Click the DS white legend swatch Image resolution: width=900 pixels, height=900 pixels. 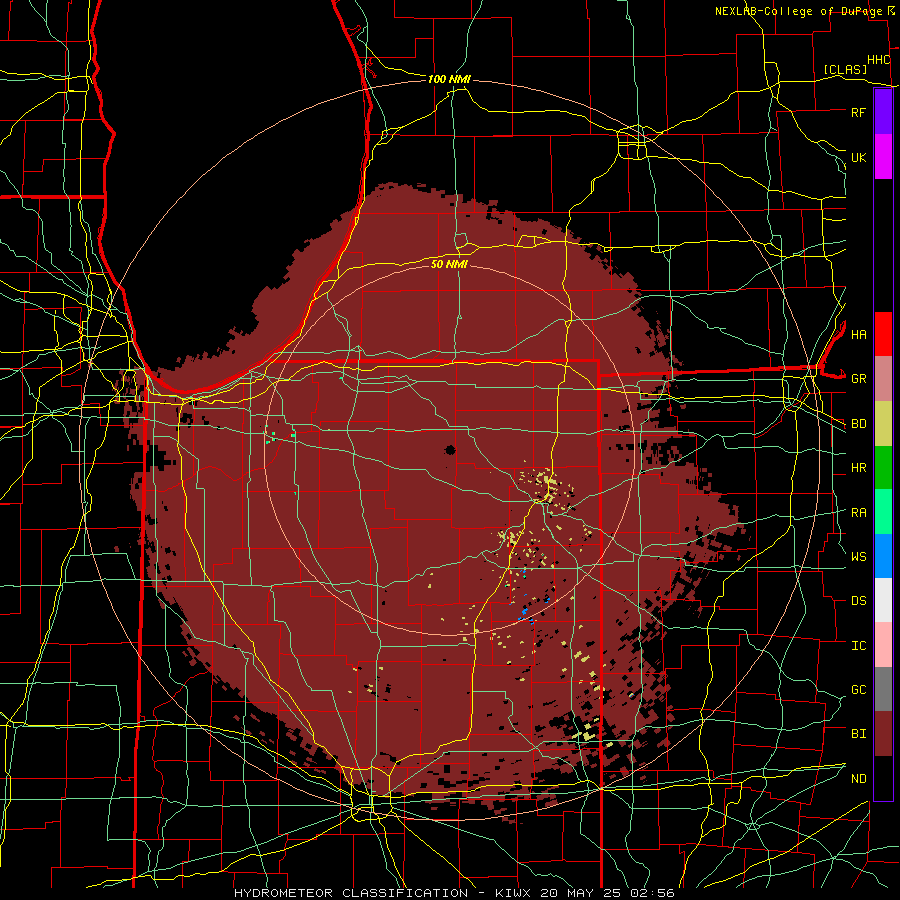[x=883, y=600]
